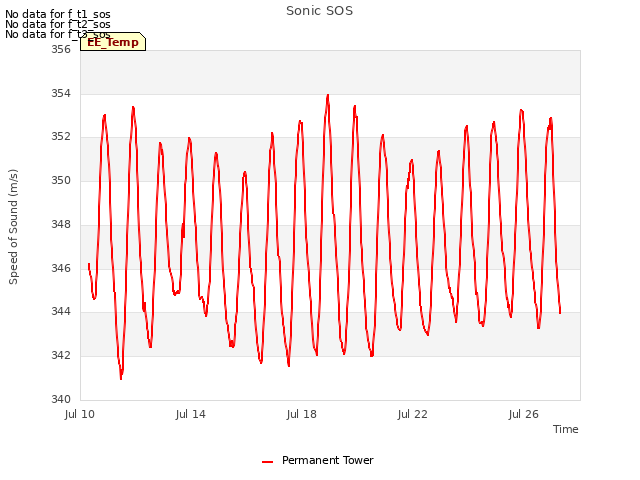Click the 340 y-axis tick label
640x480 pixels.
[61, 399]
